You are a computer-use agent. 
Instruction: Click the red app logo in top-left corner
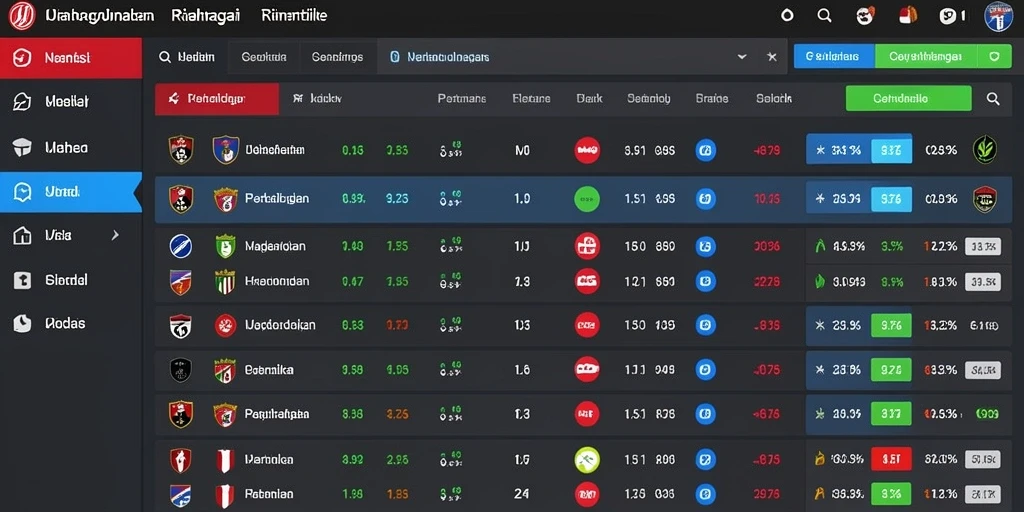pyautogui.click(x=22, y=16)
